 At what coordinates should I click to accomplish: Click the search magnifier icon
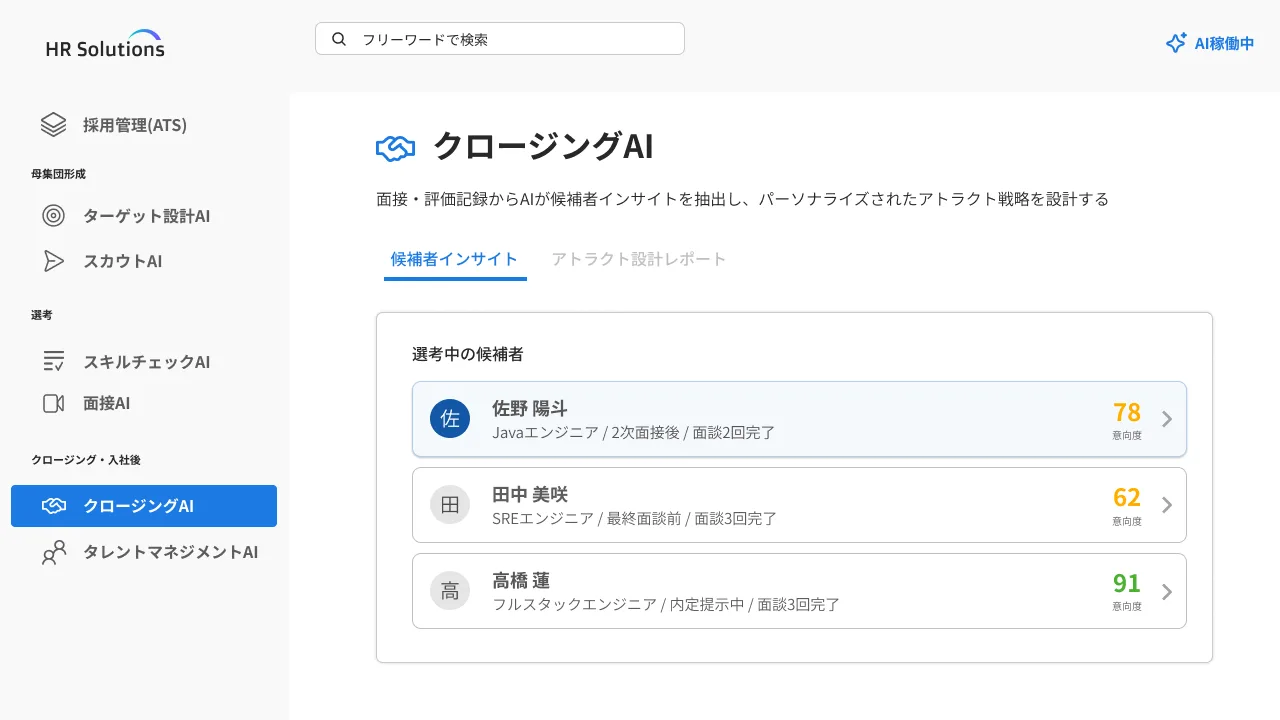tap(339, 39)
